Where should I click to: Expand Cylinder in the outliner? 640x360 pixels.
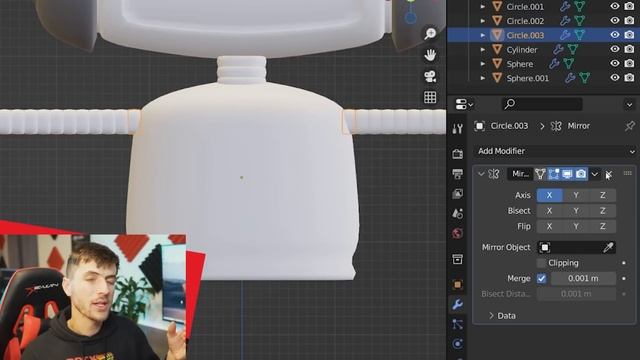click(x=482, y=50)
